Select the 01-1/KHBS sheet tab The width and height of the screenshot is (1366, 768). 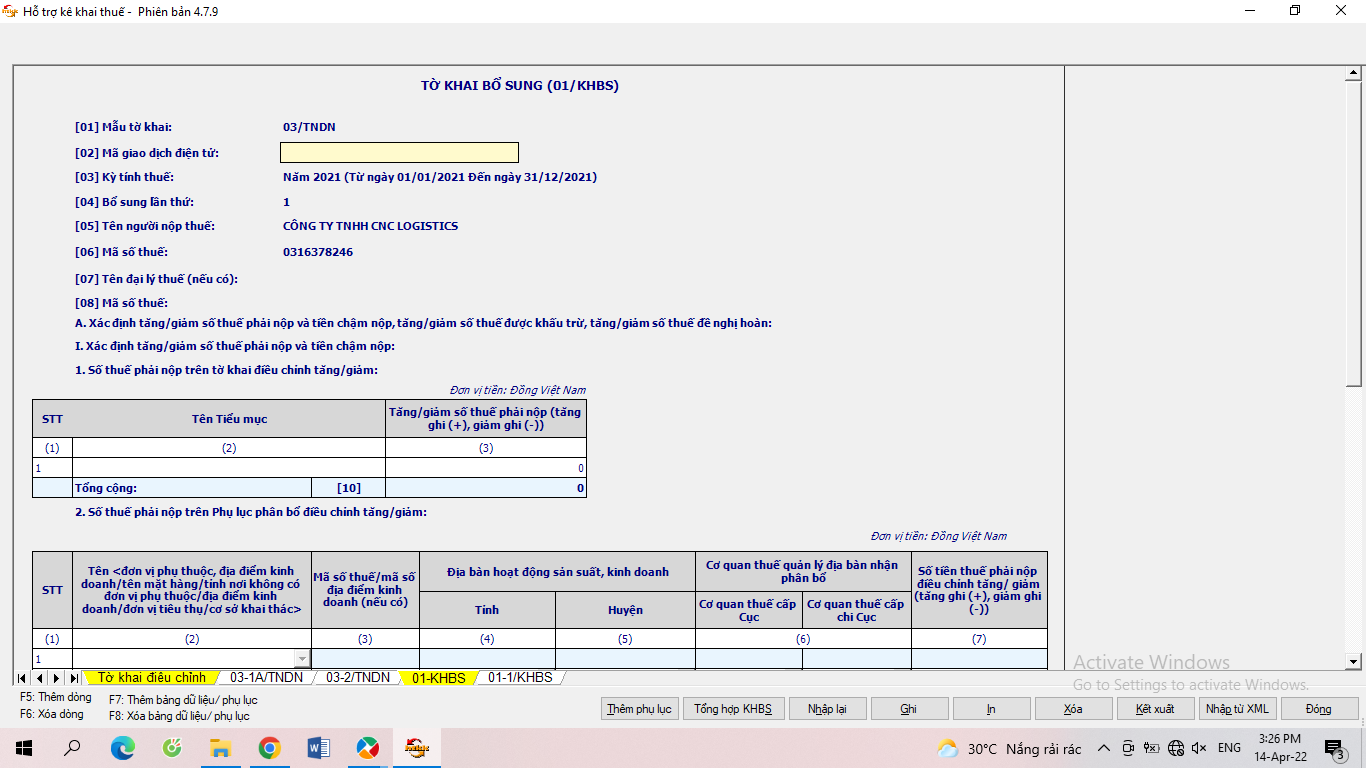pos(520,678)
